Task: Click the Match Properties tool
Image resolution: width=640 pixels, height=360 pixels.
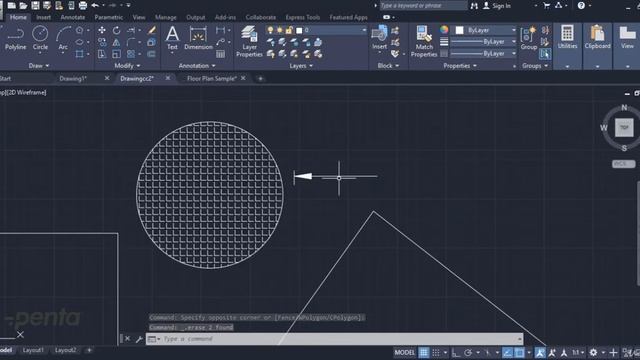Action: pos(424,41)
